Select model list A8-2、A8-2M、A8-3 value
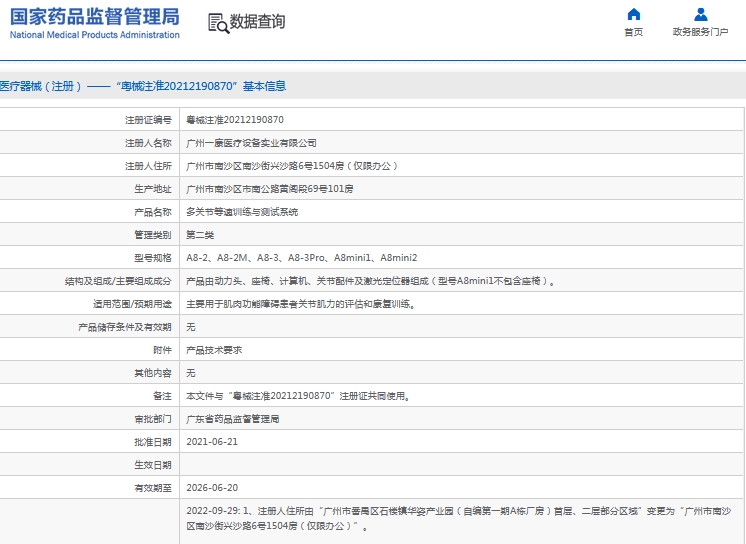The height and width of the screenshot is (544, 746). tap(302, 258)
